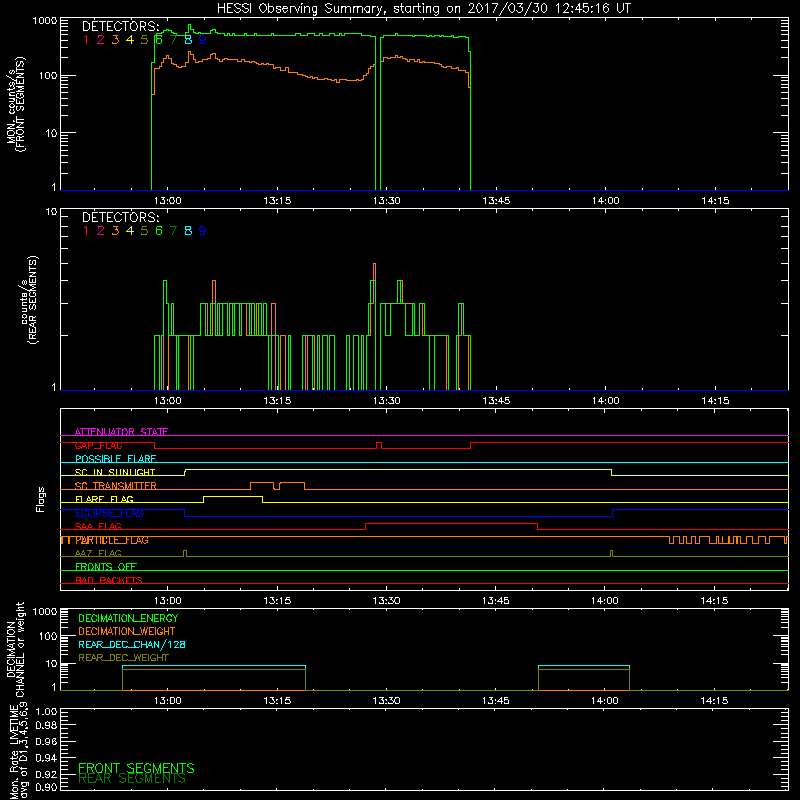Click the 0.98 tick on livetime y-axis
Image resolution: width=800 pixels, height=800 pixels.
(46, 725)
